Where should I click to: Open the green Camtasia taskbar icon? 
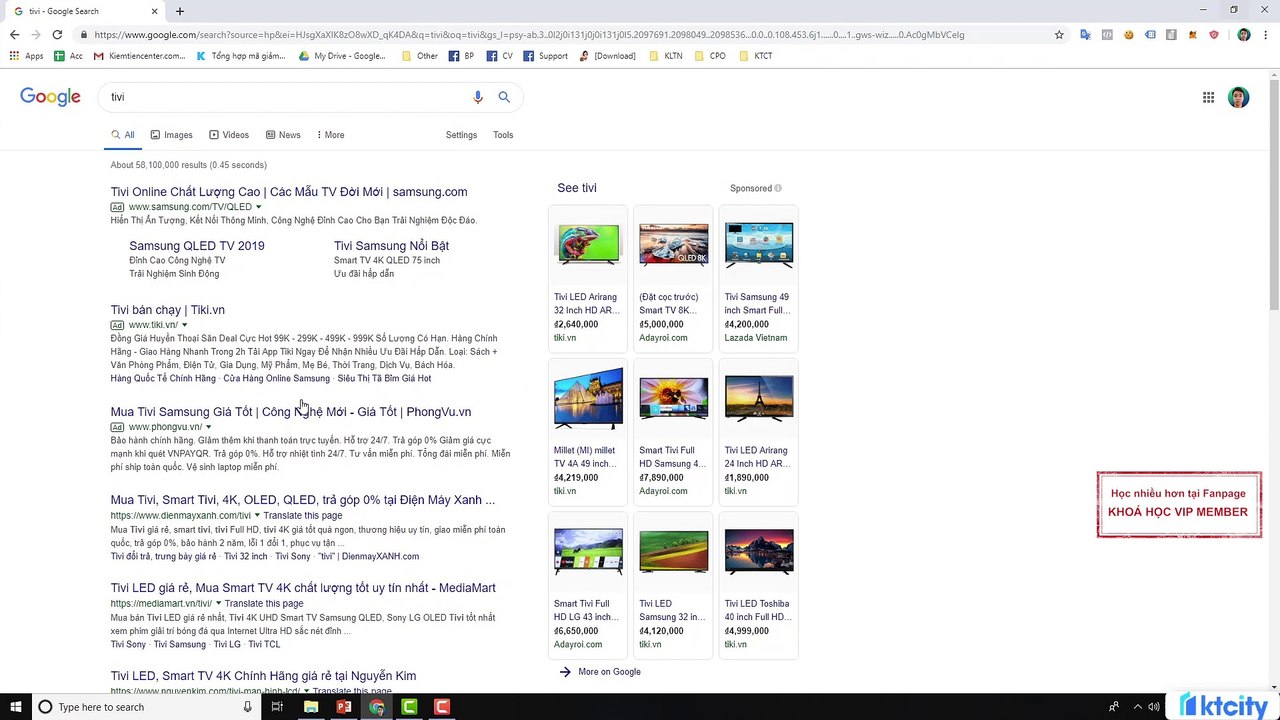409,707
